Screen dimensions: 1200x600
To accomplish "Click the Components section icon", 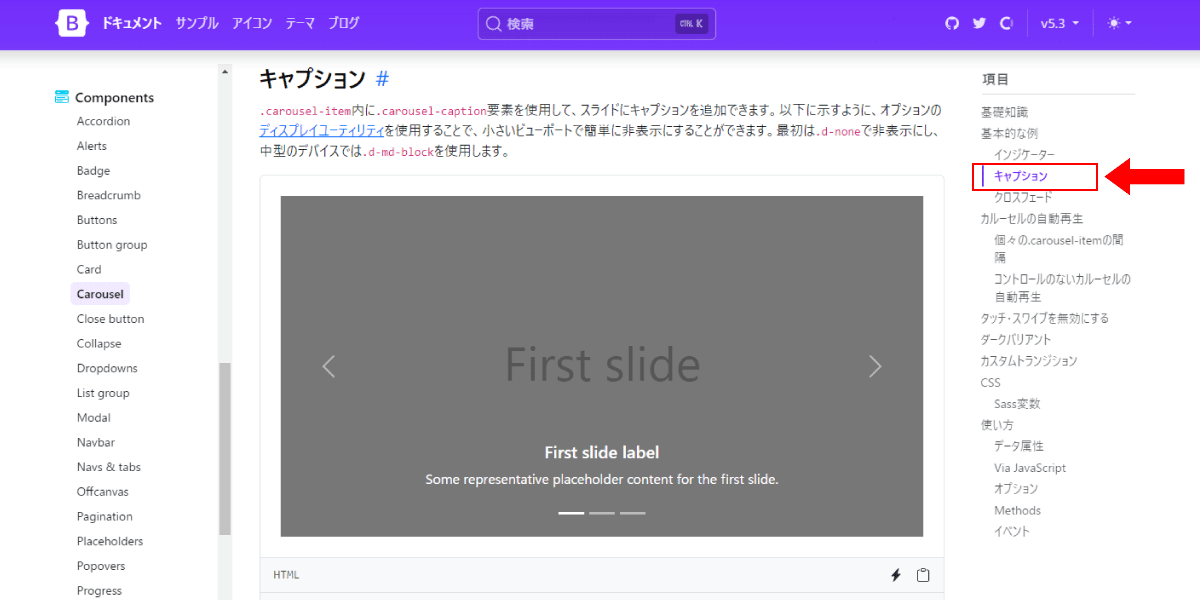I will point(62,97).
